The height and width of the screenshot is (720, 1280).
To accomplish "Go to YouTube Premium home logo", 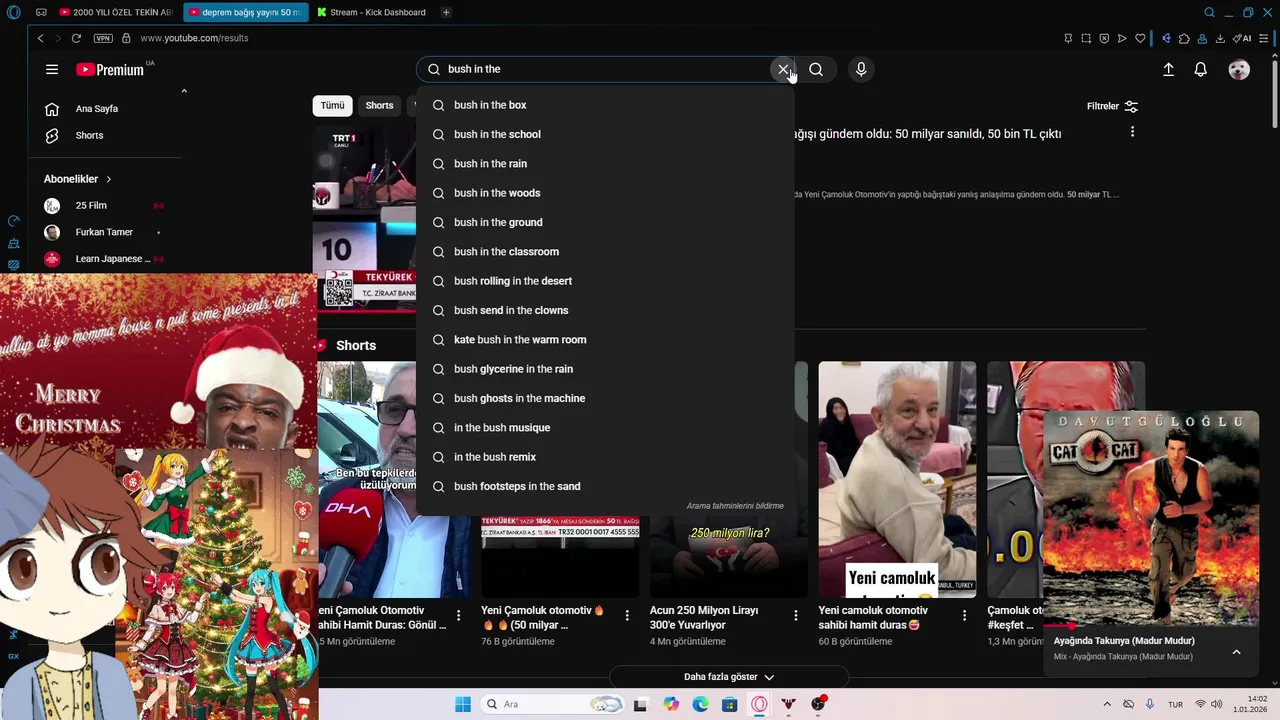I will [x=110, y=70].
